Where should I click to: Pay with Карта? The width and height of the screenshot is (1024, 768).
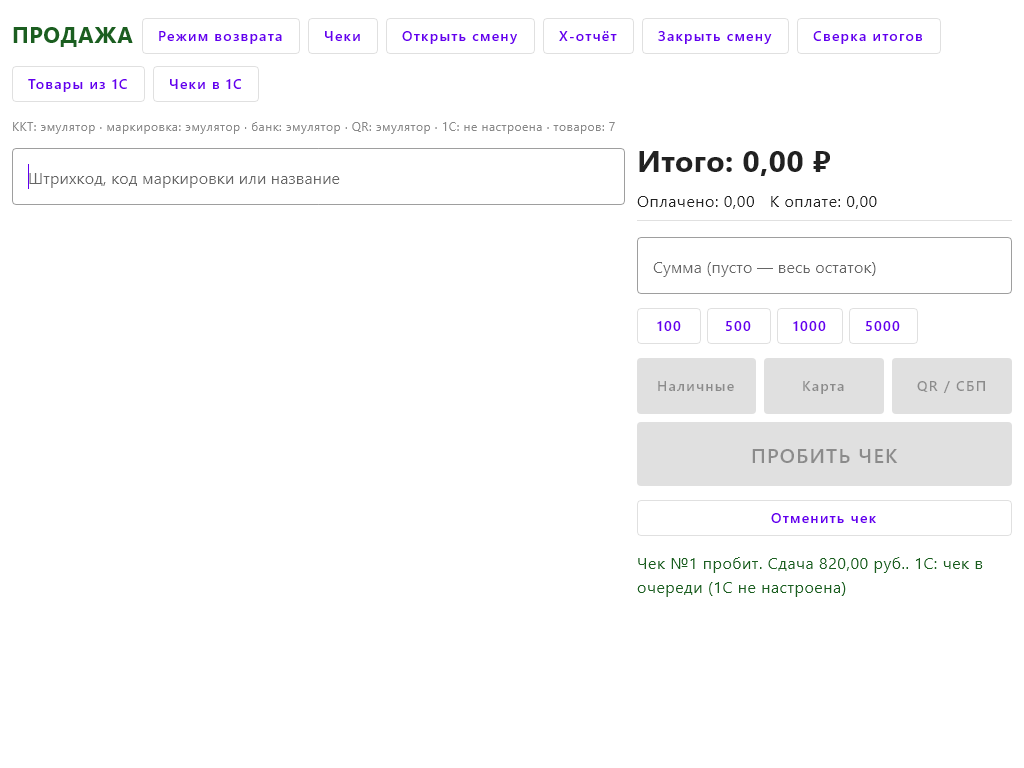(x=824, y=386)
